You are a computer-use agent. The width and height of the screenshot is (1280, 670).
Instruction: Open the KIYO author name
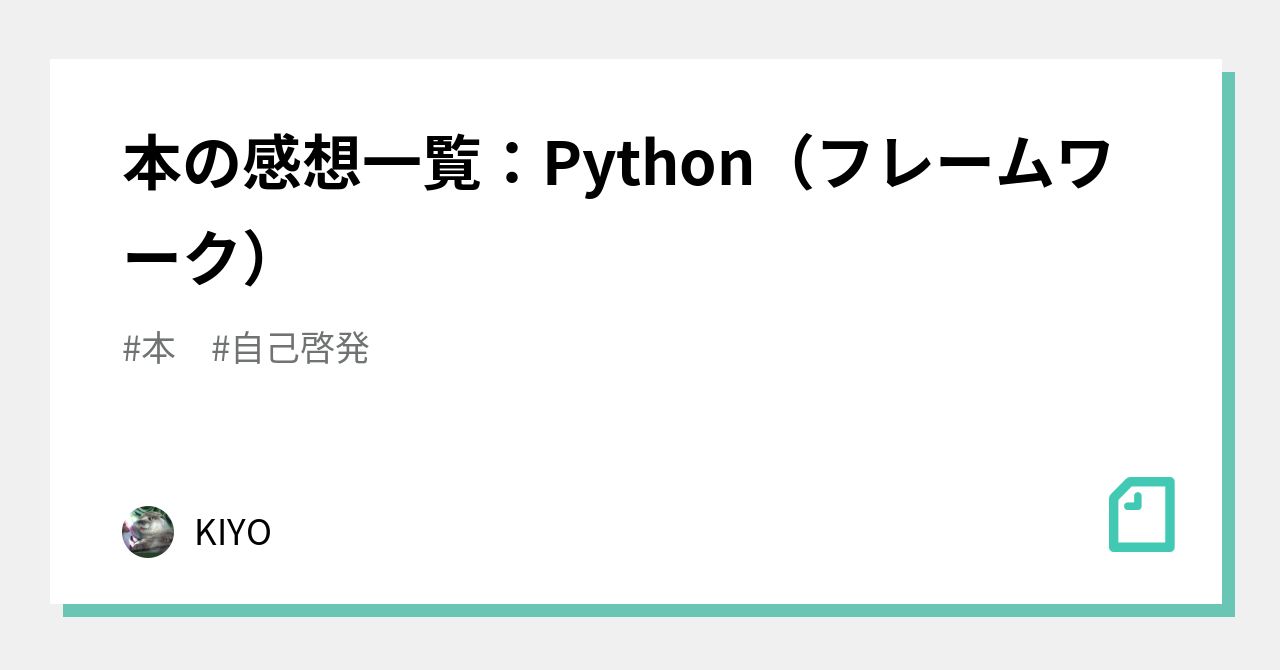(232, 533)
